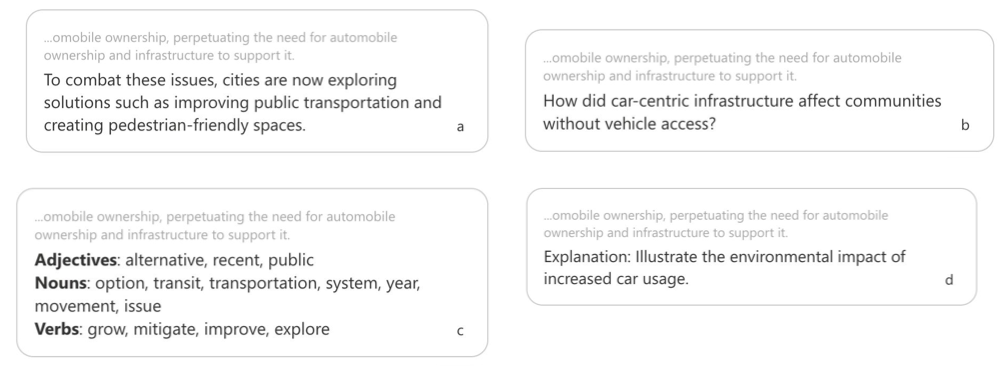Click the "increased car usage." line

pyautogui.click(x=616, y=279)
